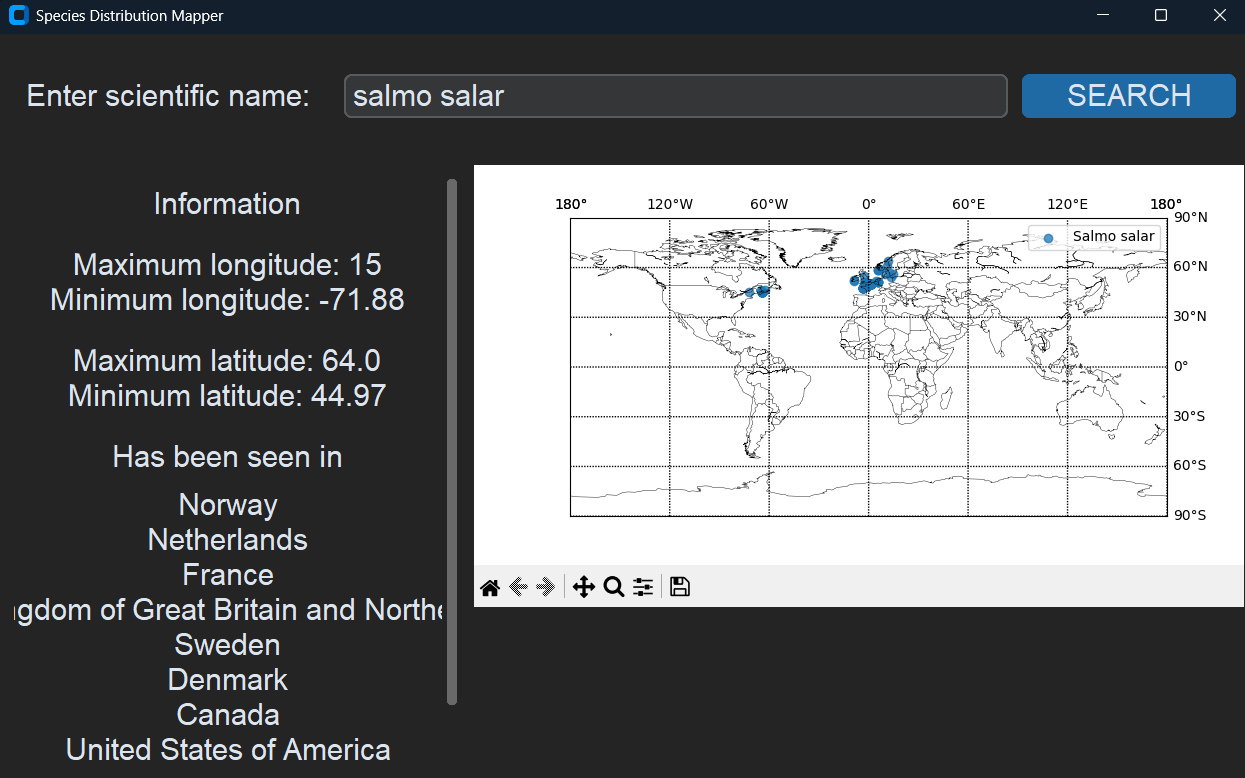The image size is (1245, 778).
Task: Select Norway in the countries list
Action: click(x=228, y=505)
